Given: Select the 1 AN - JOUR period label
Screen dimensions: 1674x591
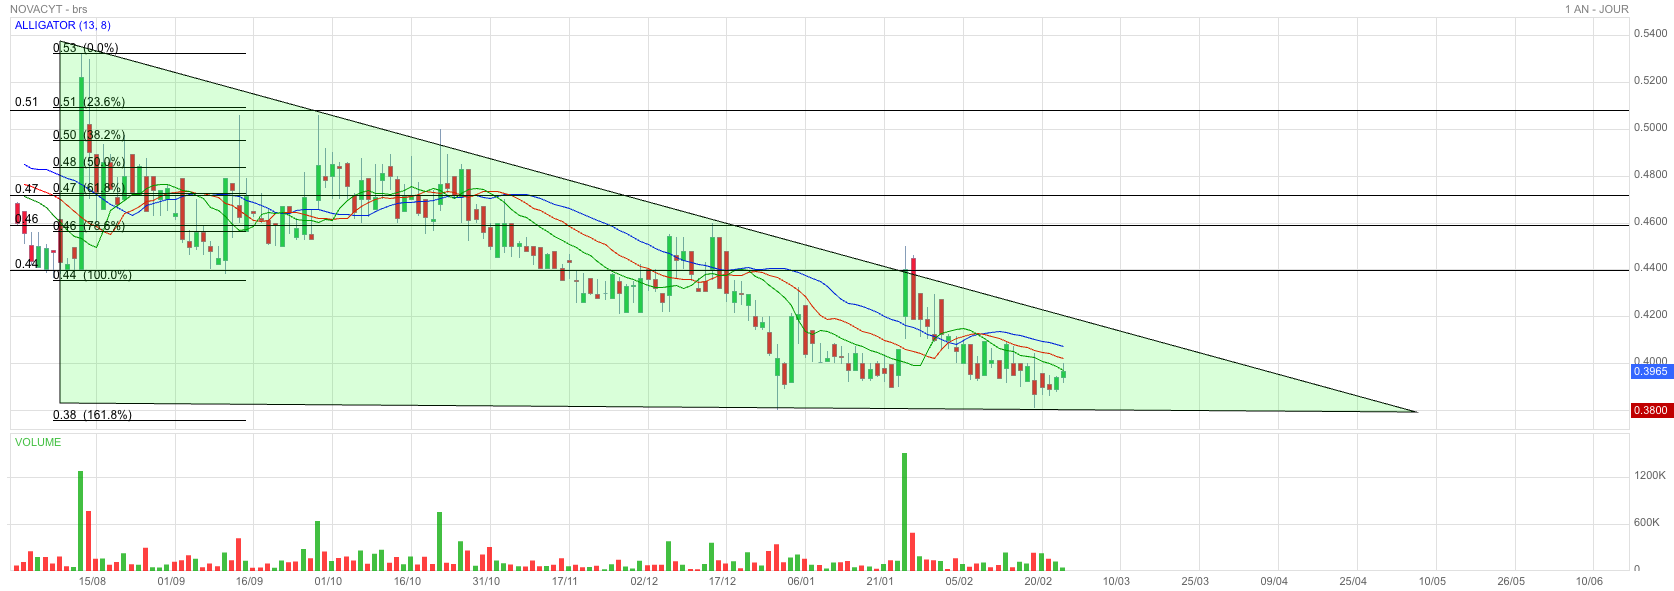Looking at the screenshot, I should click(x=1597, y=9).
